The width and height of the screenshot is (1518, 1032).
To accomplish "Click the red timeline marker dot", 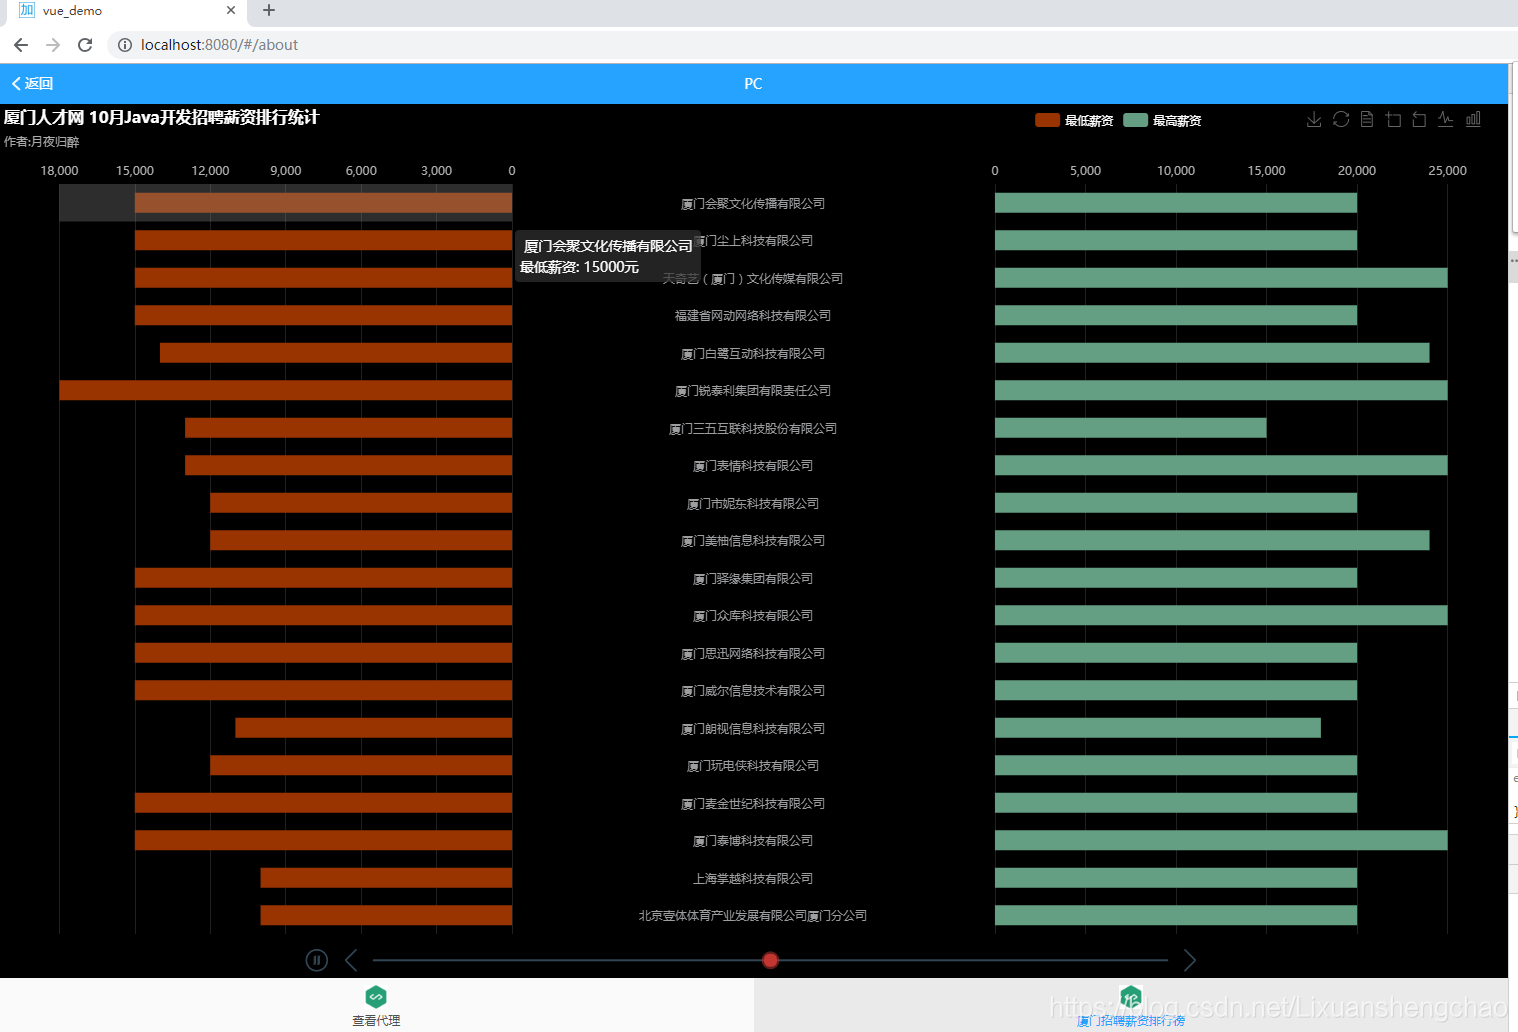I will pos(770,960).
